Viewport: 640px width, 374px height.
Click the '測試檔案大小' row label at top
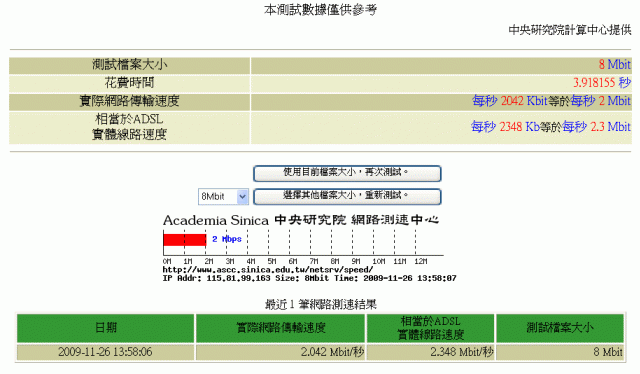coord(129,65)
